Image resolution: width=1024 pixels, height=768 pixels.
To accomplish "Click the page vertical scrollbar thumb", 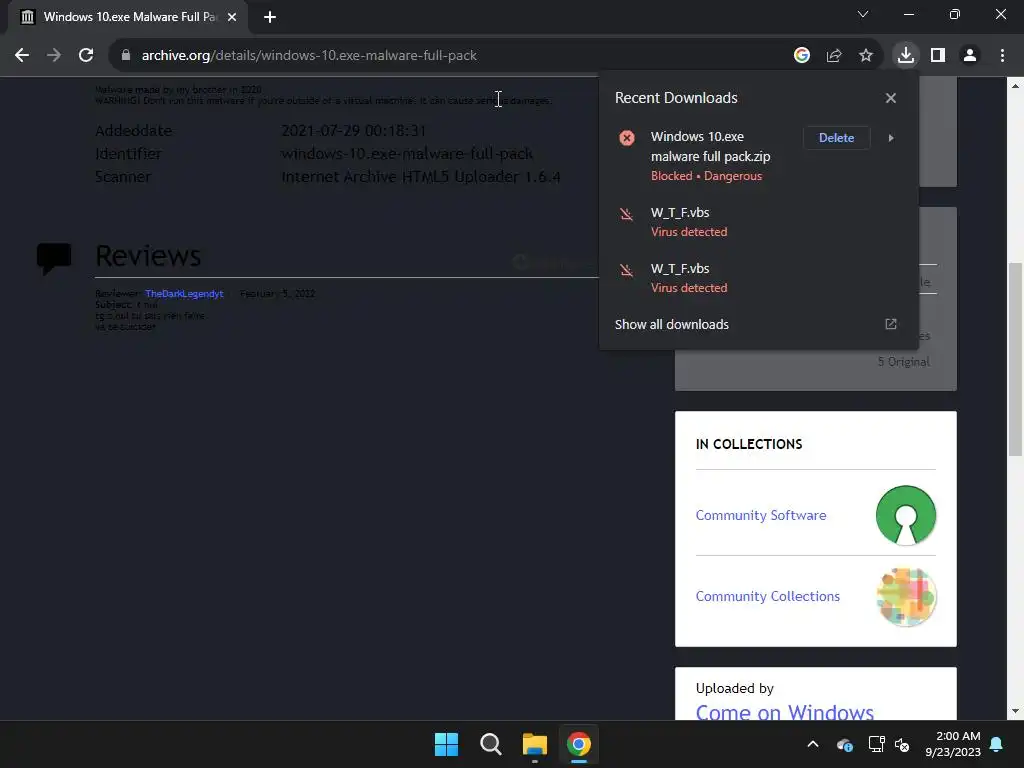I will click(x=1016, y=359).
